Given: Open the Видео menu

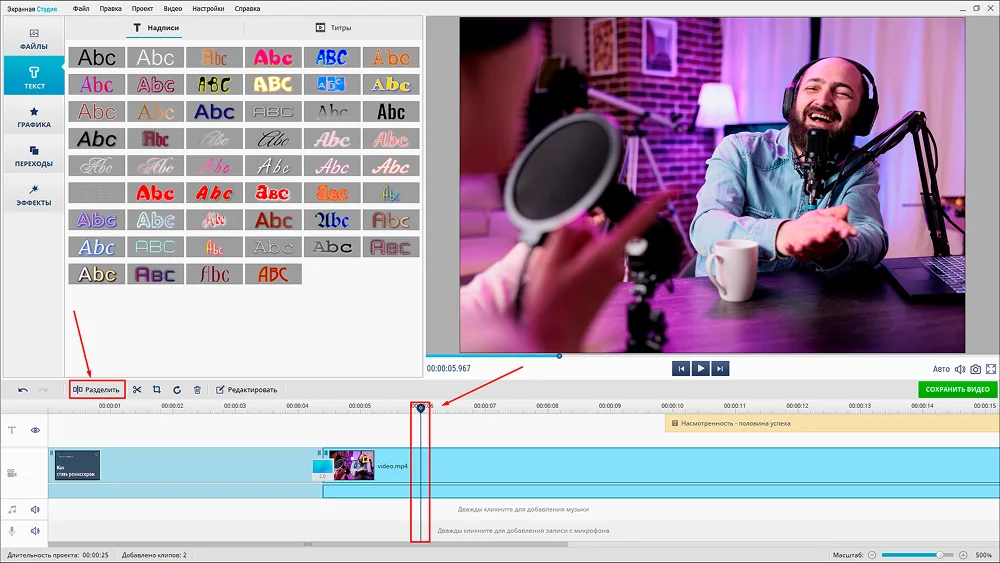Looking at the screenshot, I should (172, 8).
